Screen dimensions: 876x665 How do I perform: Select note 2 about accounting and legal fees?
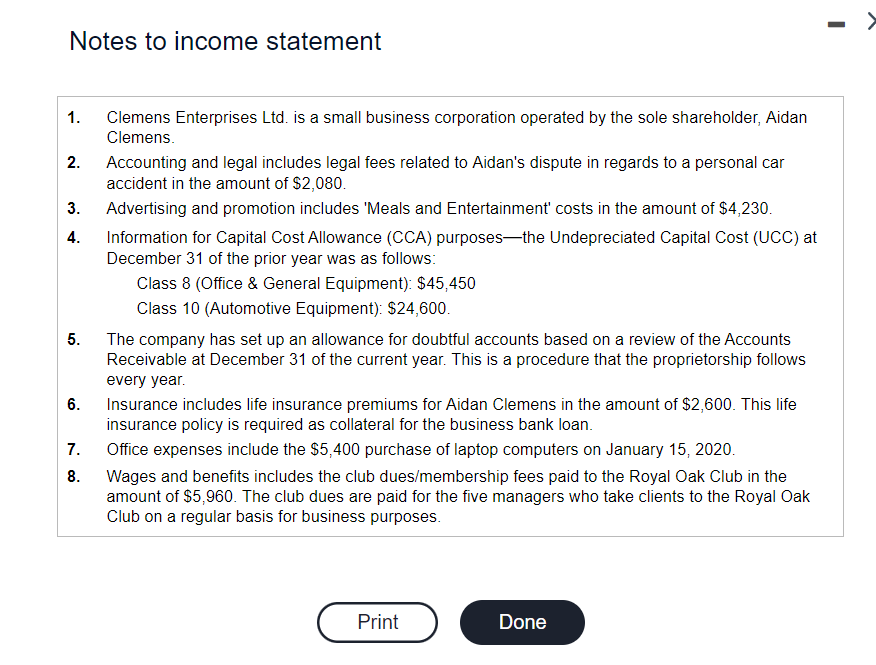[x=444, y=172]
